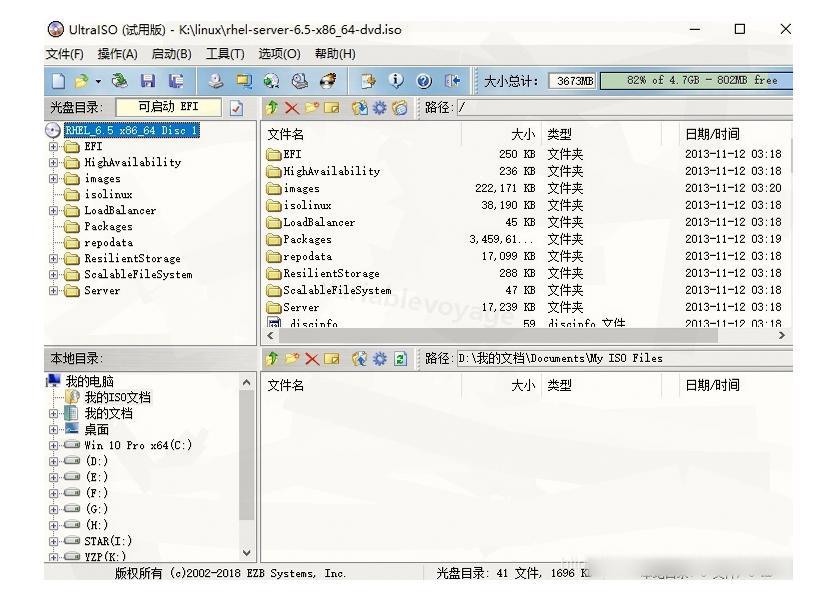This screenshot has width=837, height=601.
Task: Open recent files dropdown arrow beside Open
Action: tap(98, 82)
